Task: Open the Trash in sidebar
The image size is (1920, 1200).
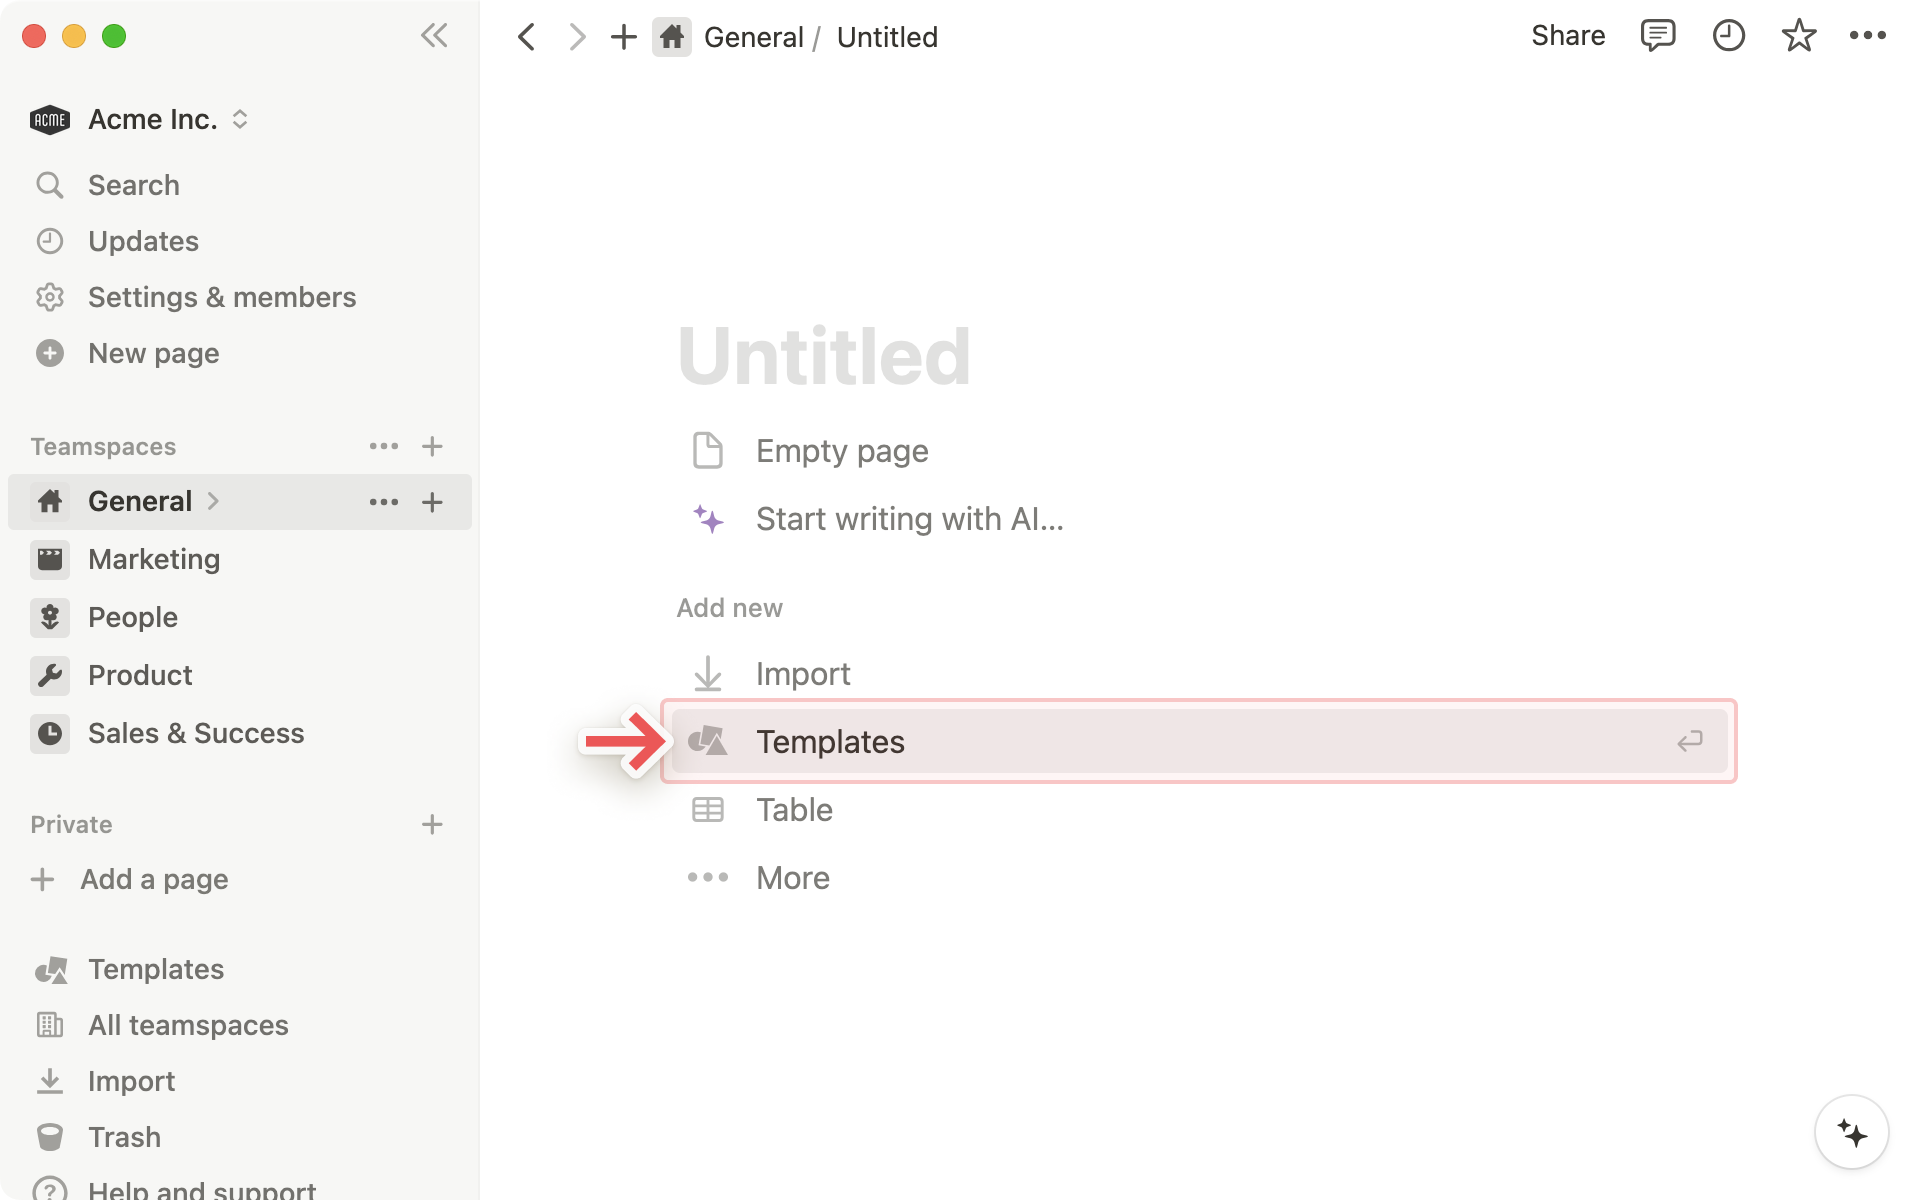Action: [x=124, y=1137]
